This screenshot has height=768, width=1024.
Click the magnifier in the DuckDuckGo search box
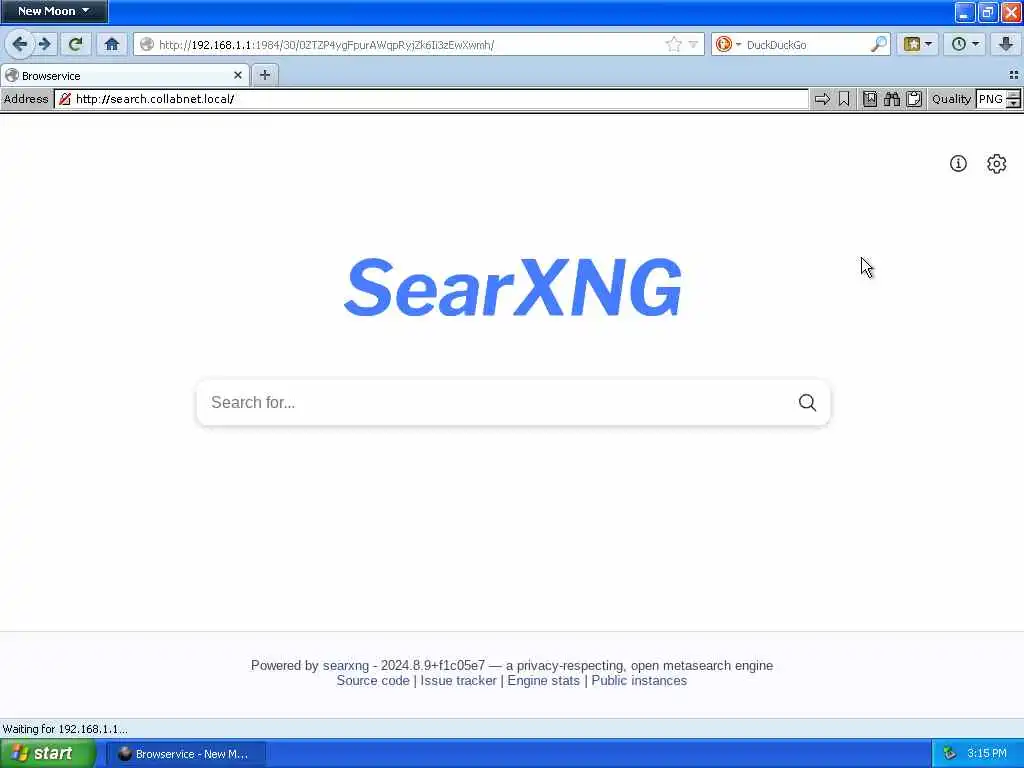coord(879,44)
